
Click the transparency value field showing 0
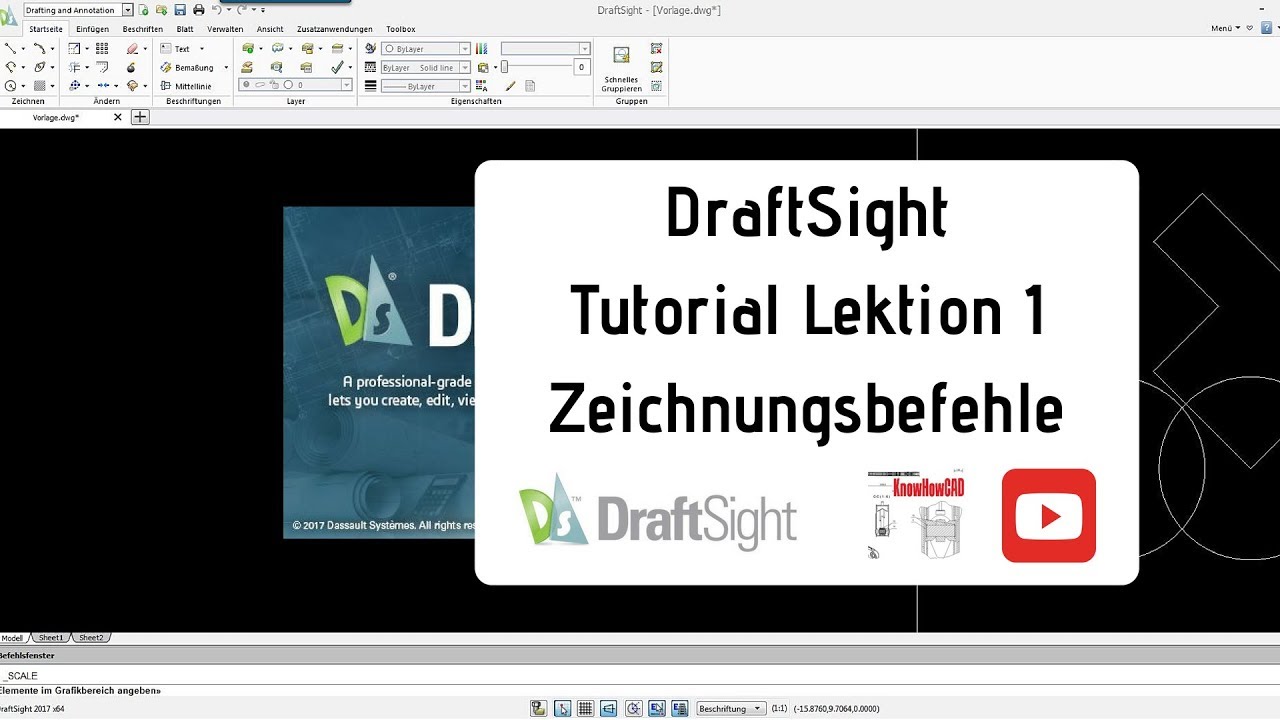(x=581, y=67)
